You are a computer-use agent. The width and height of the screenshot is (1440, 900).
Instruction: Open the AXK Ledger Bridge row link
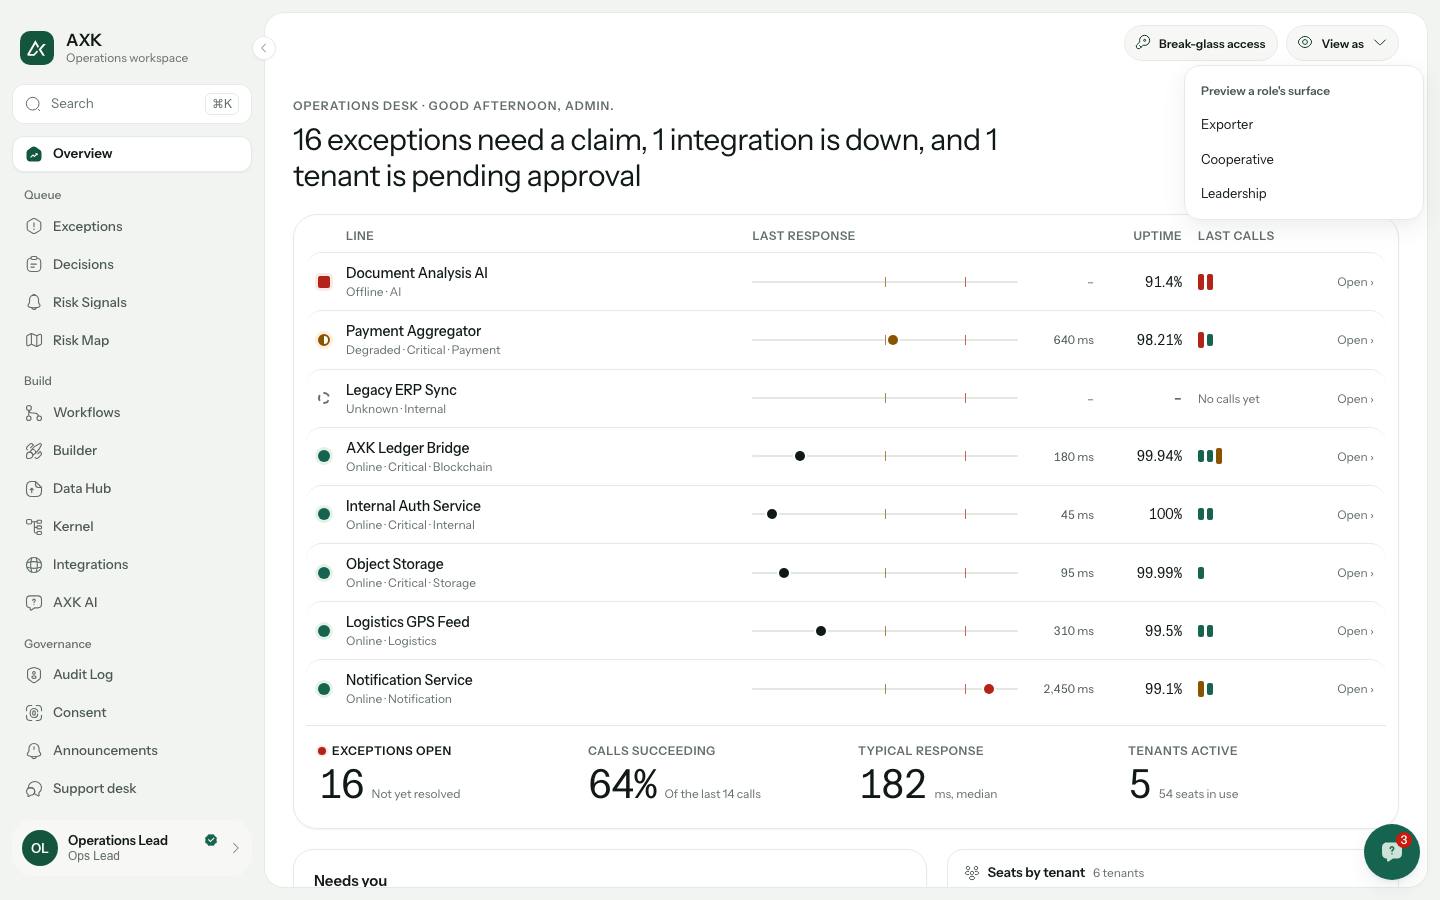click(1355, 457)
